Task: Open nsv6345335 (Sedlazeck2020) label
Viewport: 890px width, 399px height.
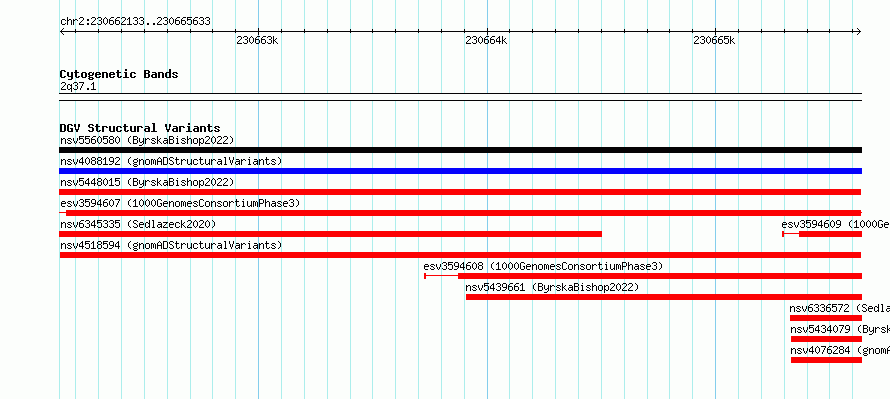Action: [x=138, y=224]
